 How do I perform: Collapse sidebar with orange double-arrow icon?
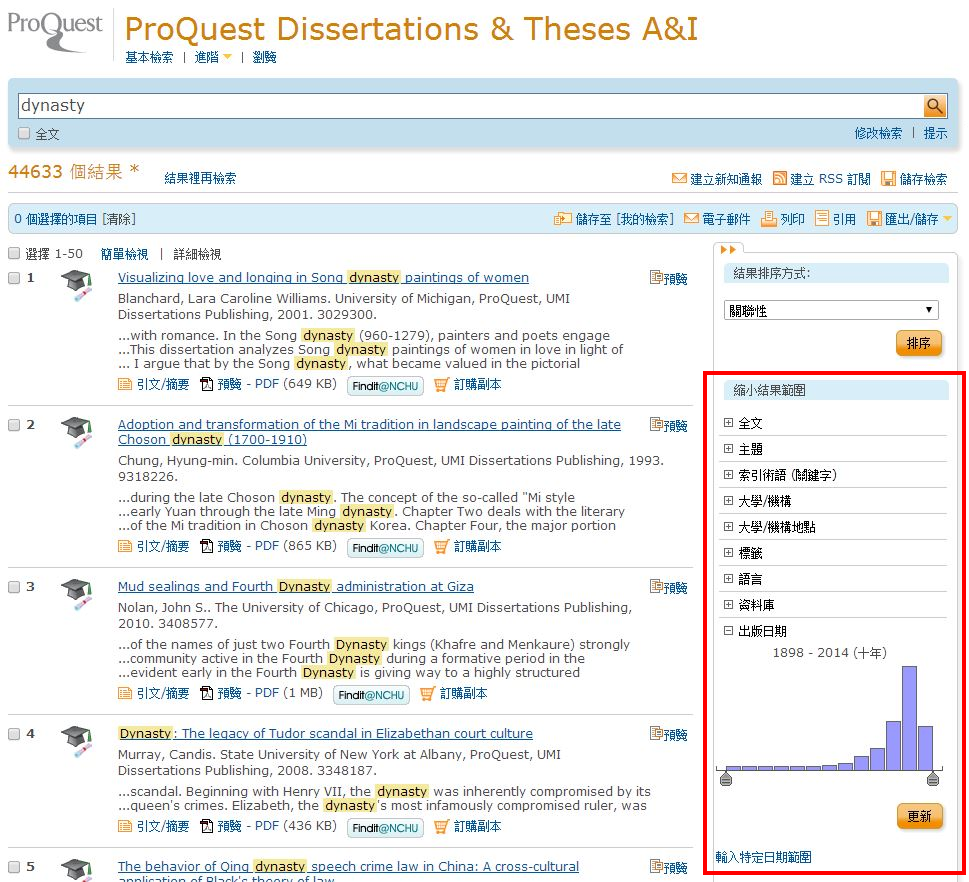pos(728,250)
